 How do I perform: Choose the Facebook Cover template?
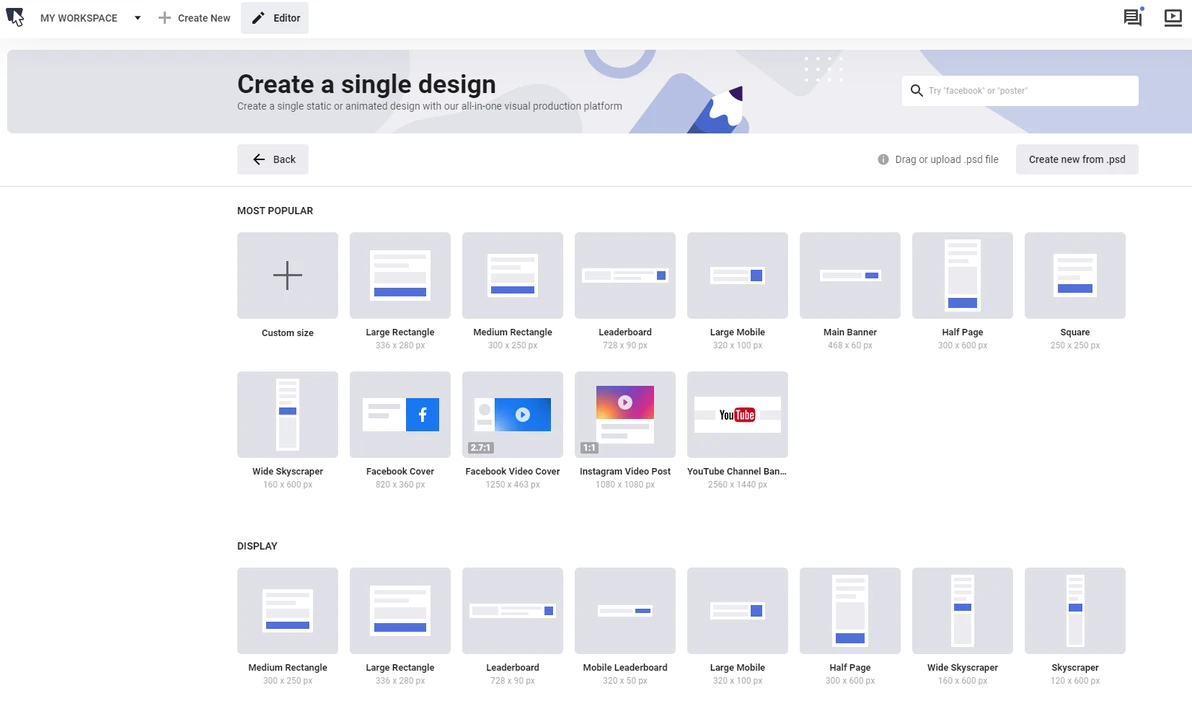click(400, 415)
